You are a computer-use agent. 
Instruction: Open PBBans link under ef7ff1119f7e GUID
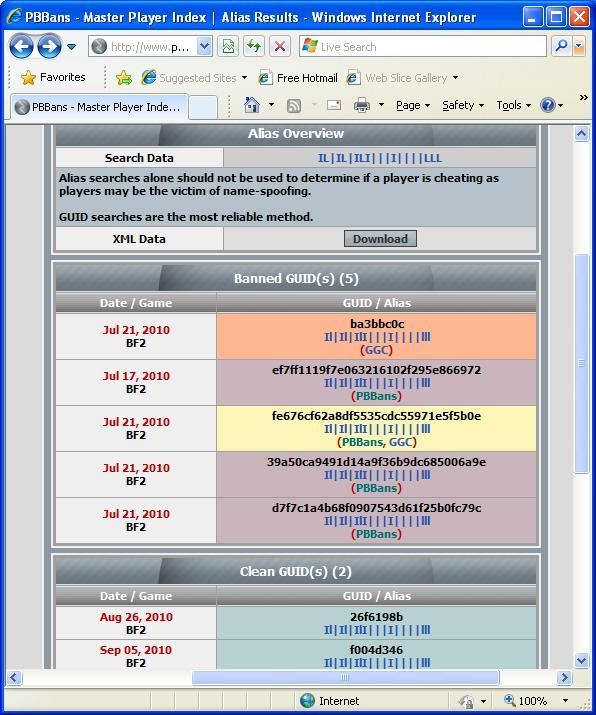[376, 396]
